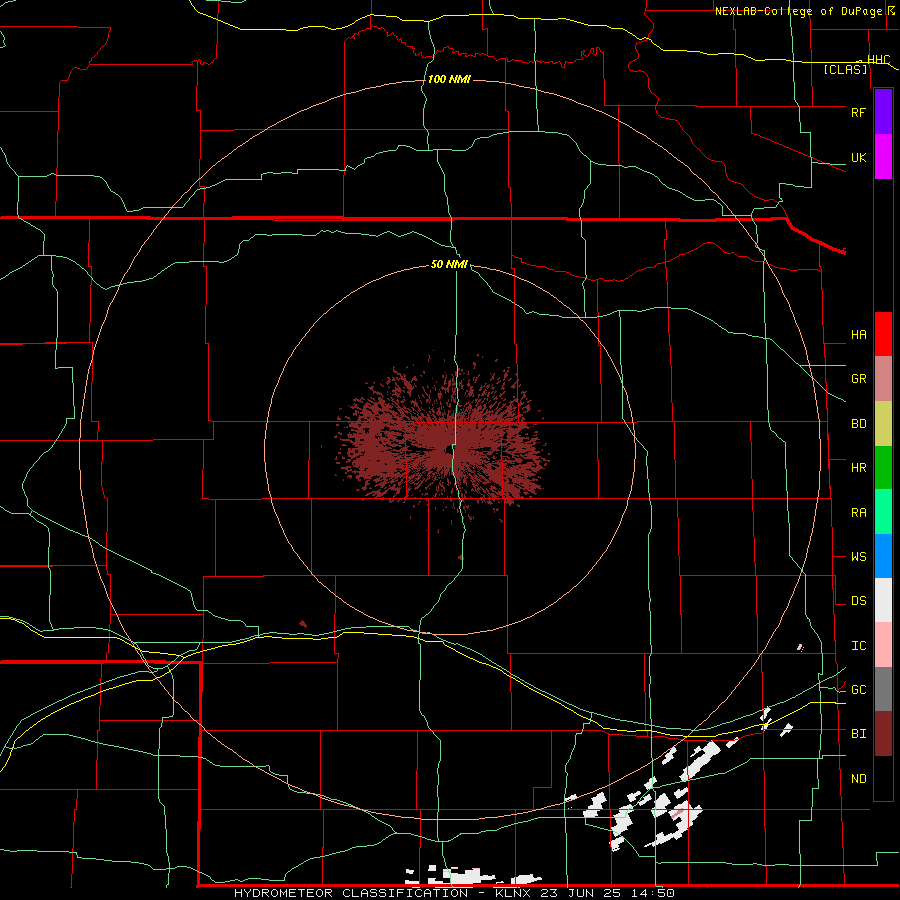Screen dimensions: 900x900
Task: Click the red HA legend color swatch
Action: pos(883,334)
